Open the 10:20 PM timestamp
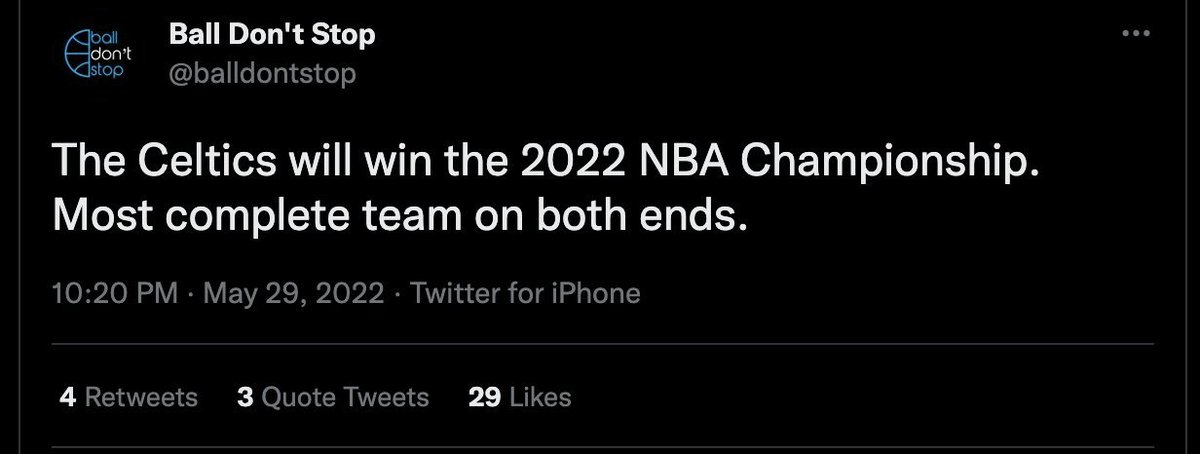 point(114,294)
